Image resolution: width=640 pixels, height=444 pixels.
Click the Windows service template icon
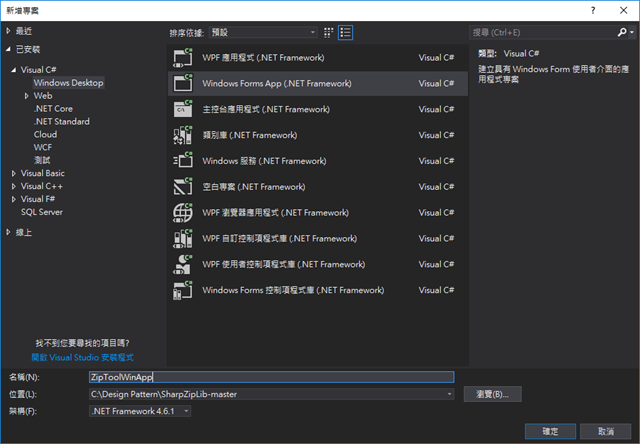pyautogui.click(x=182, y=161)
